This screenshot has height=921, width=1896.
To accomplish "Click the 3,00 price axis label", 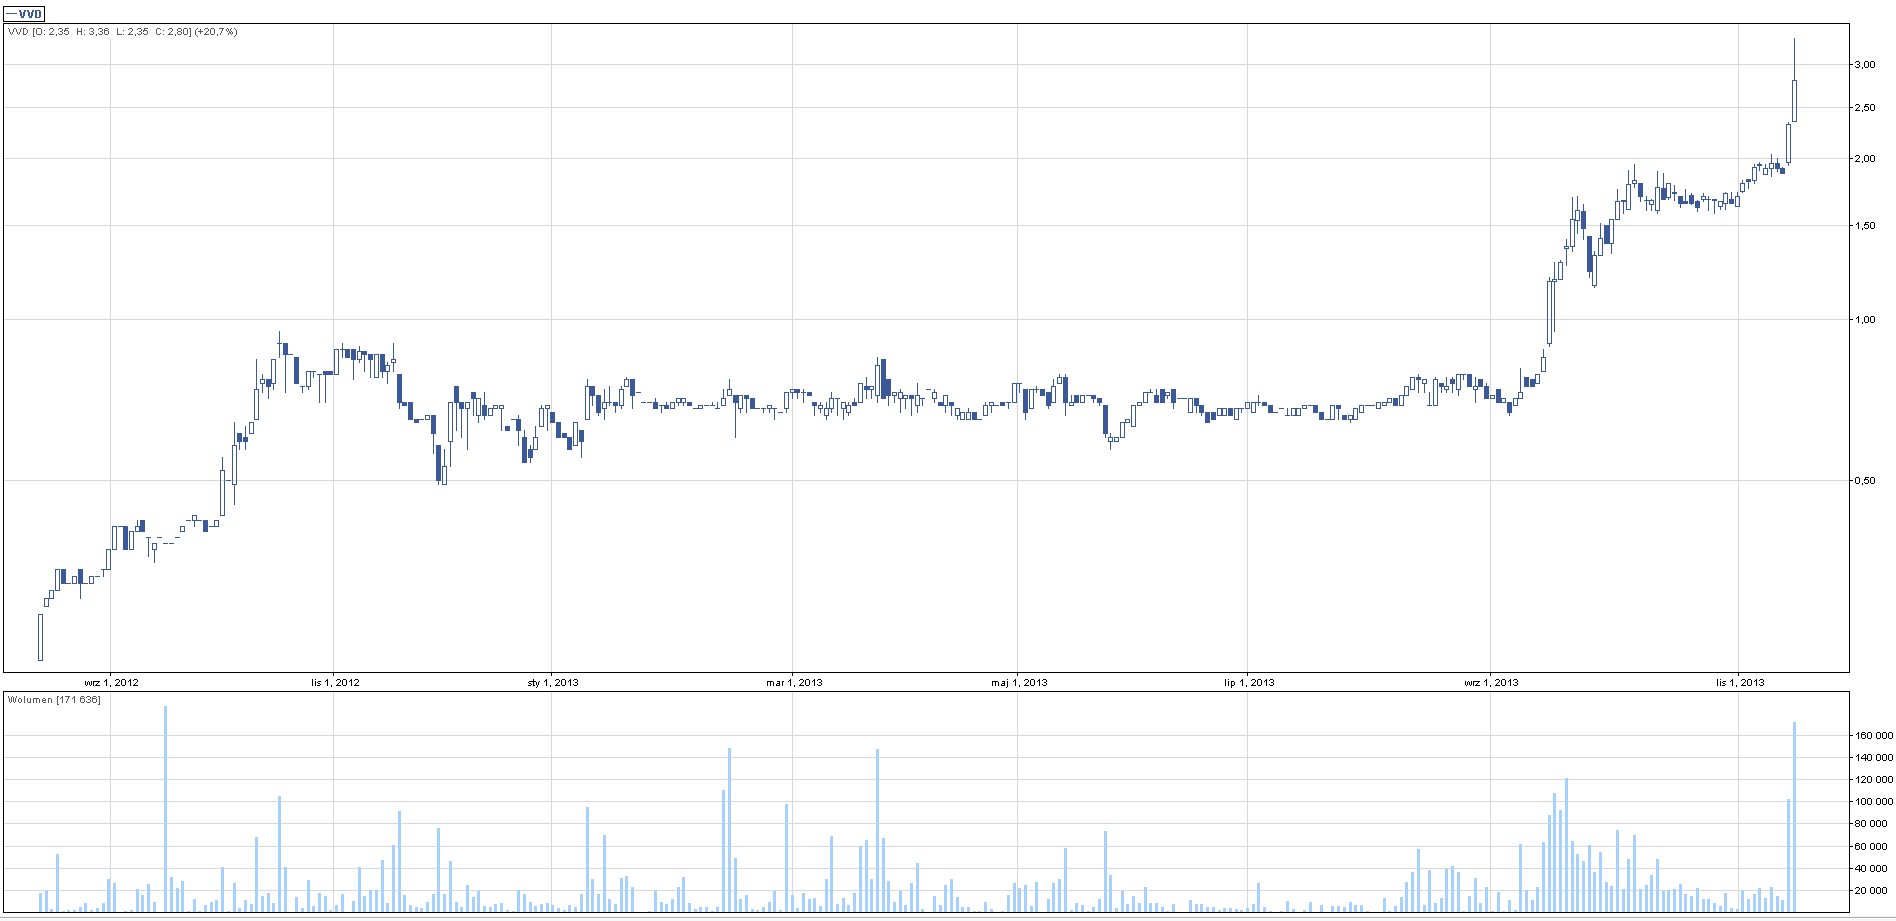I will [1864, 65].
